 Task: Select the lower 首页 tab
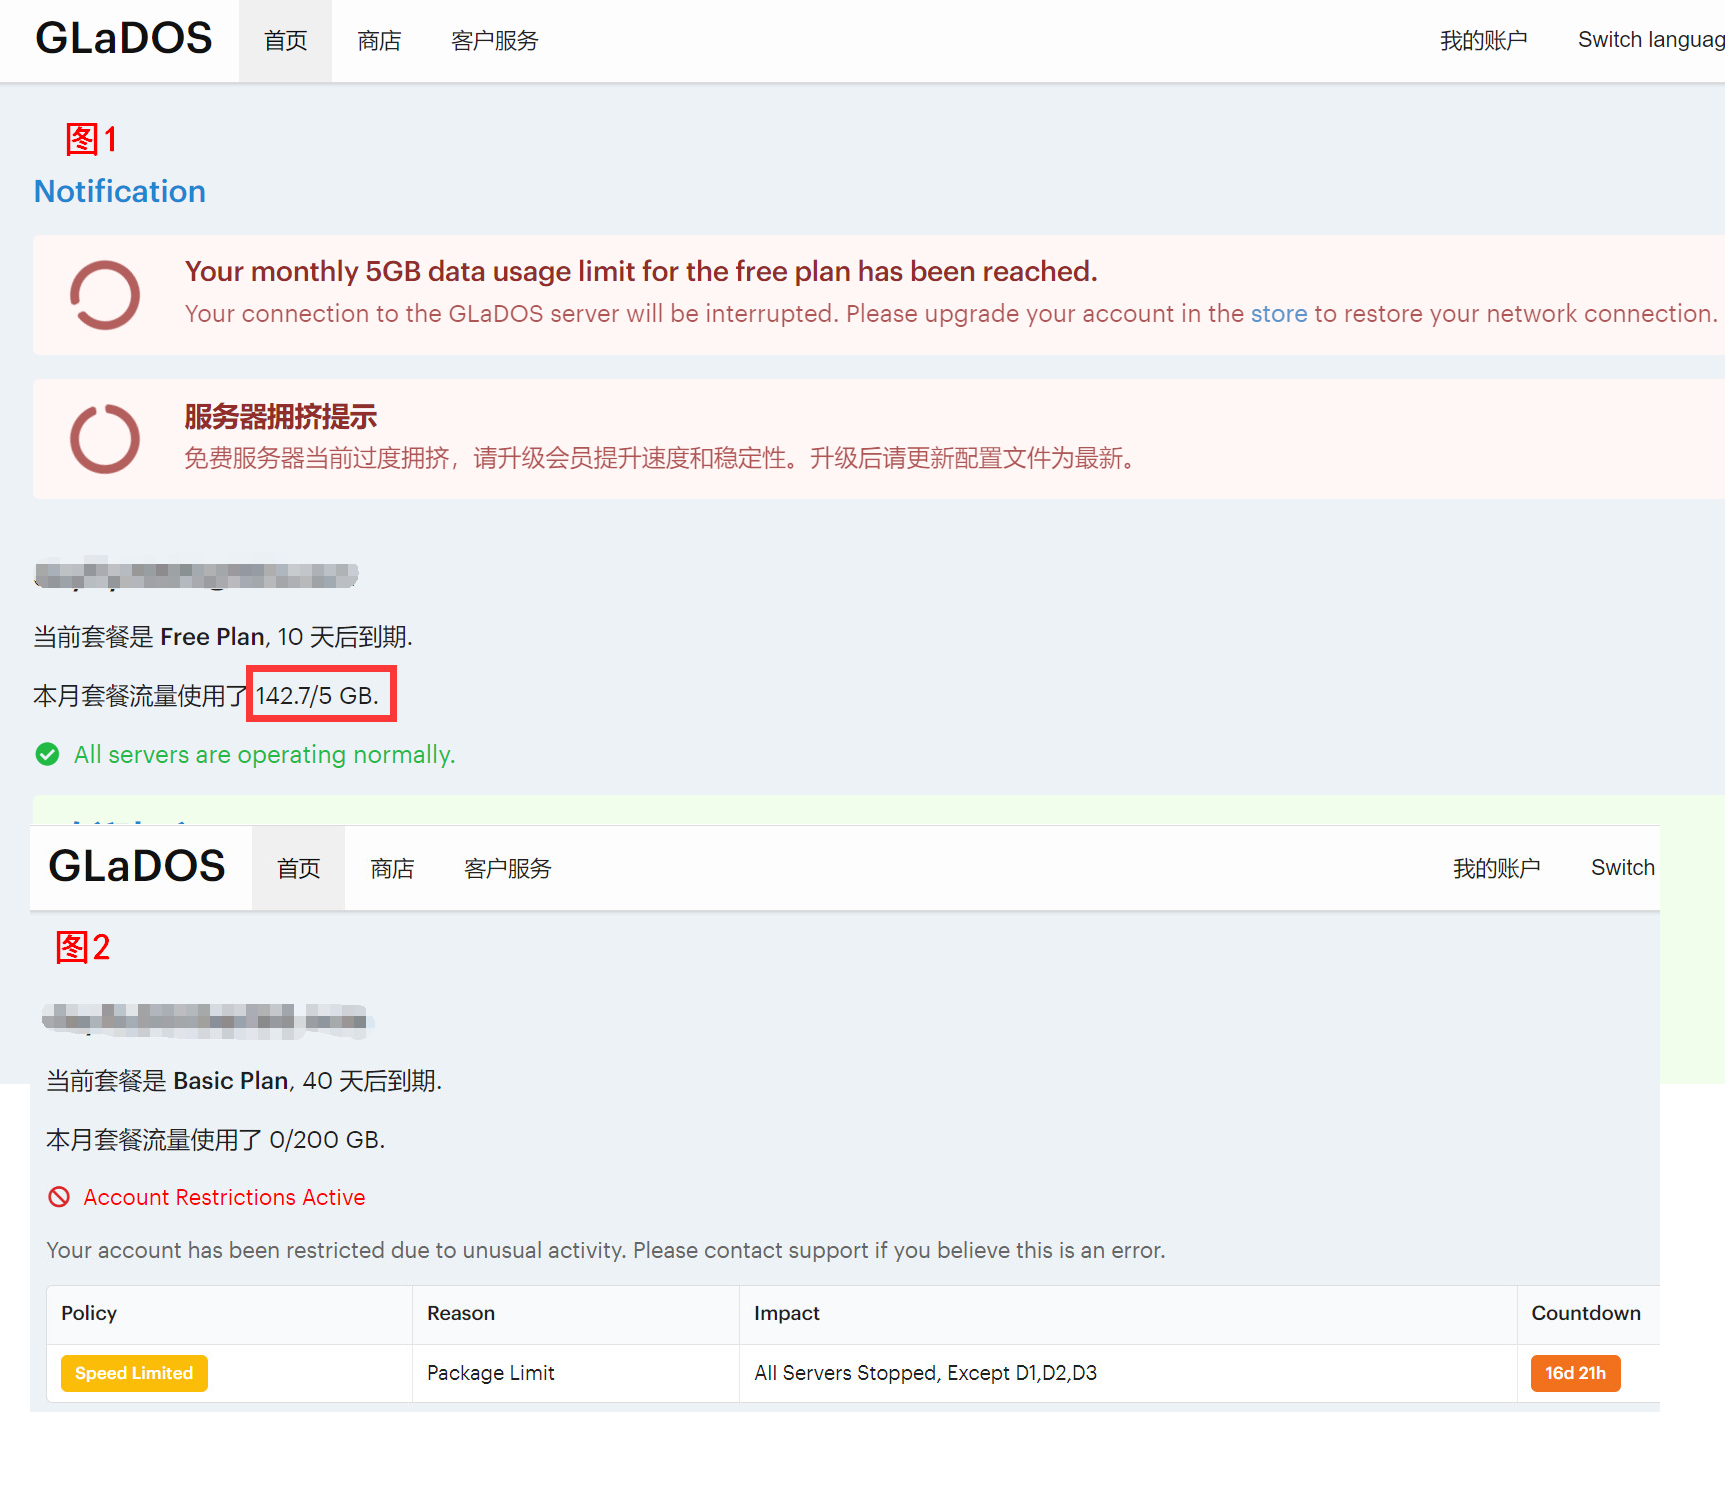tap(298, 869)
